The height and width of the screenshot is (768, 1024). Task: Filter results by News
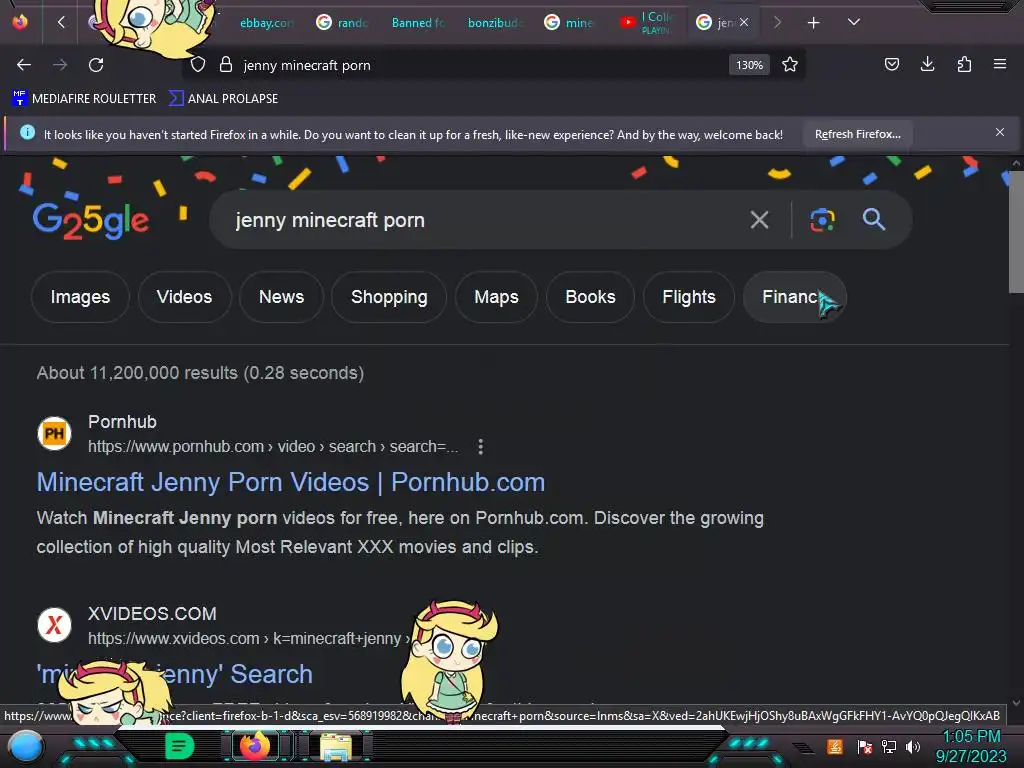(281, 297)
